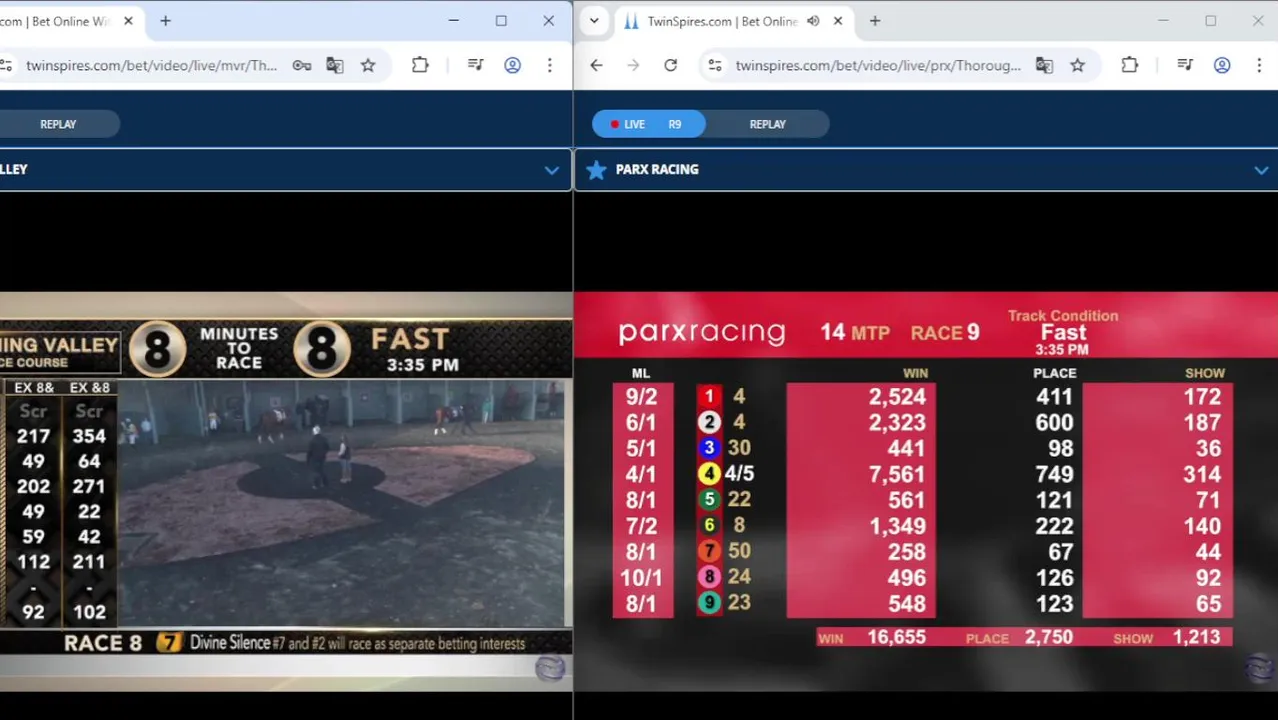Minimize the left browser window
Viewport: 1278px width, 720px height.
(x=454, y=21)
